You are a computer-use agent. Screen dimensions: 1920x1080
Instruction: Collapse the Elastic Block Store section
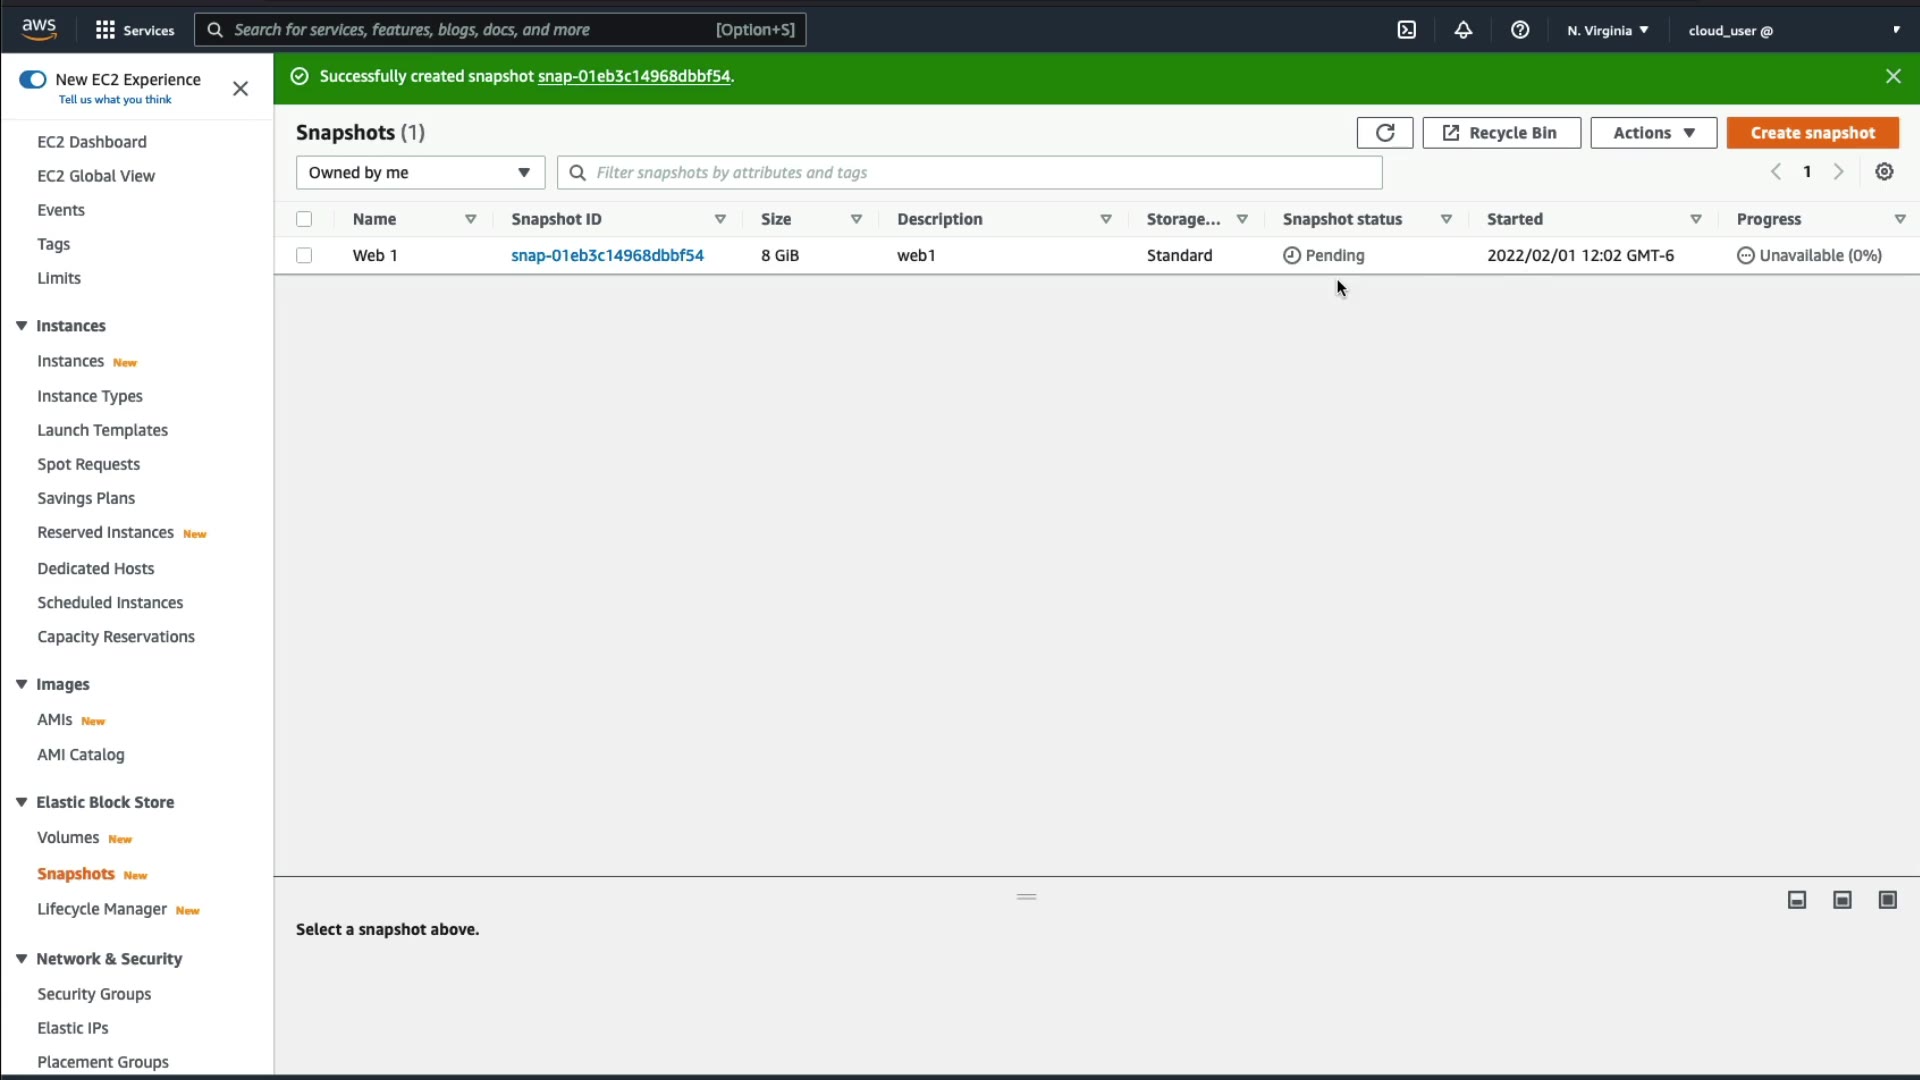[21, 802]
